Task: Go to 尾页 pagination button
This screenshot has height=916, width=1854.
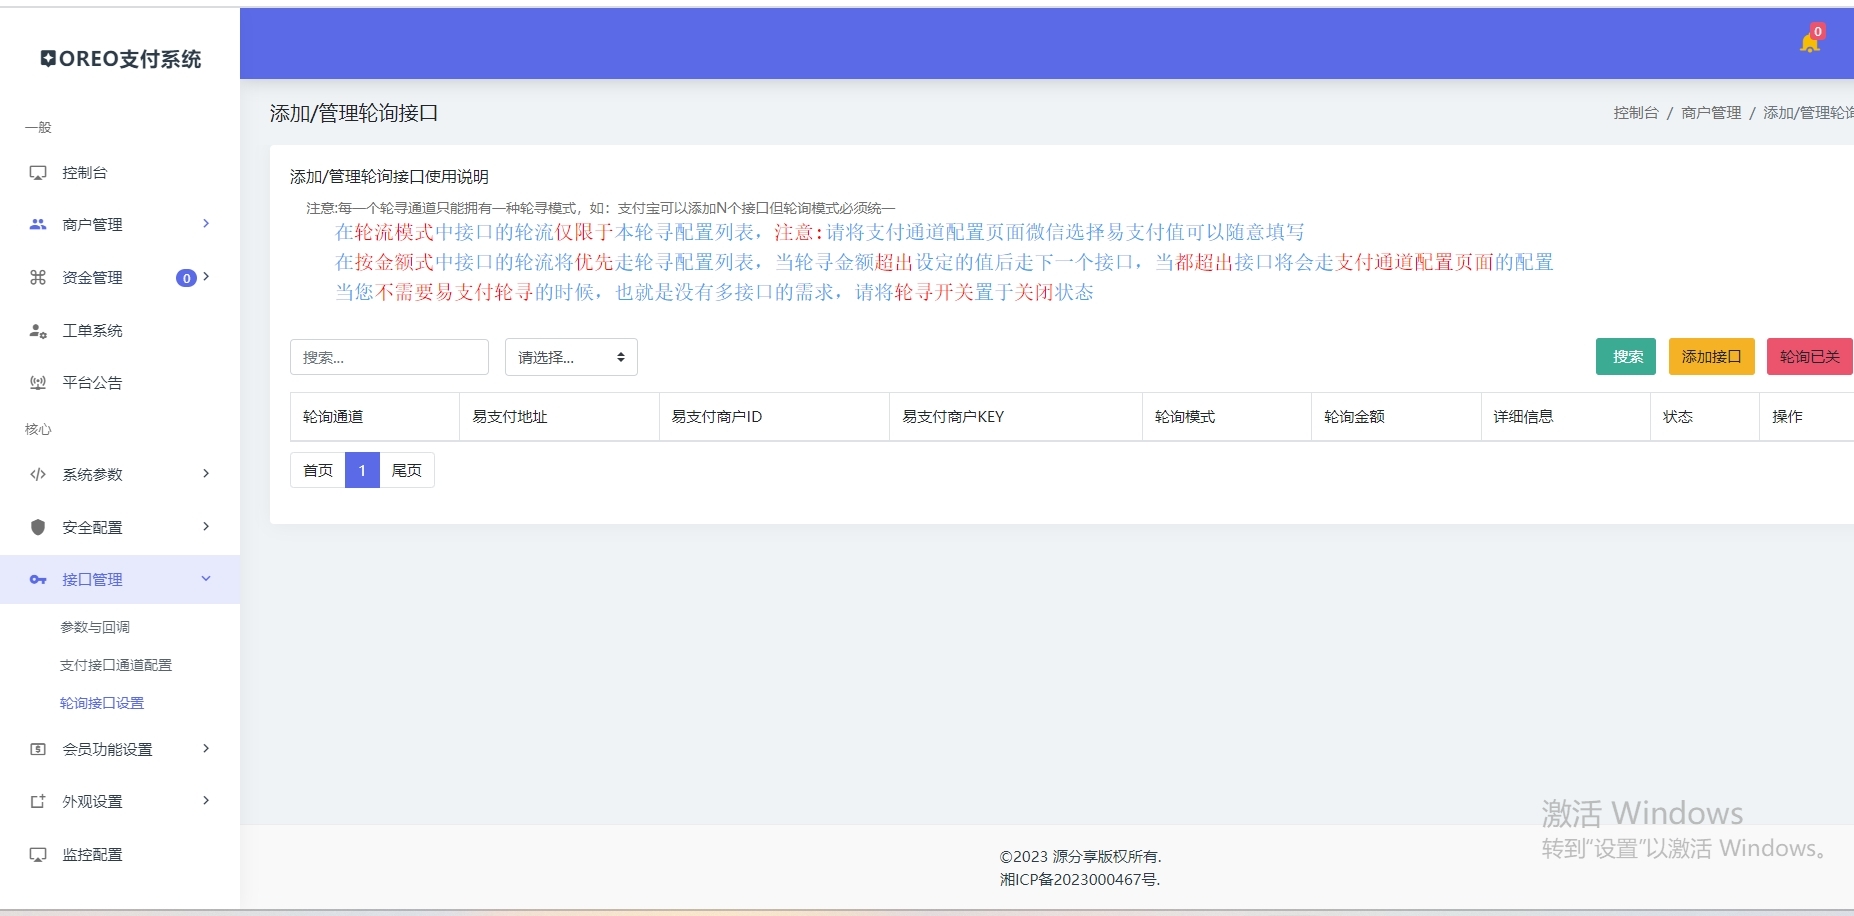Action: 407,470
